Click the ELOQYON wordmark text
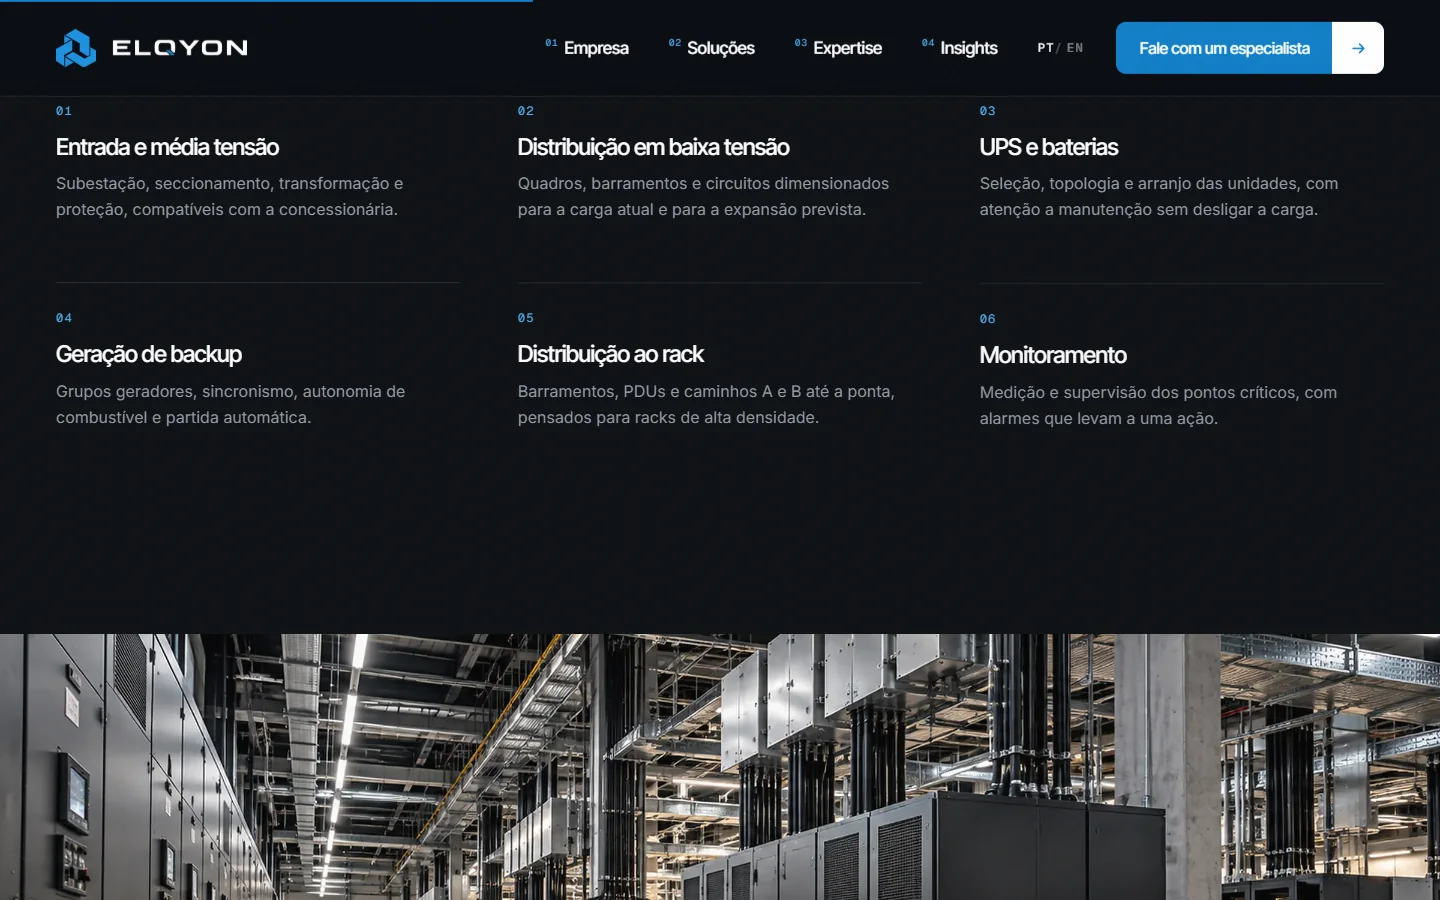Screen dimensions: 1440x900 click(180, 48)
